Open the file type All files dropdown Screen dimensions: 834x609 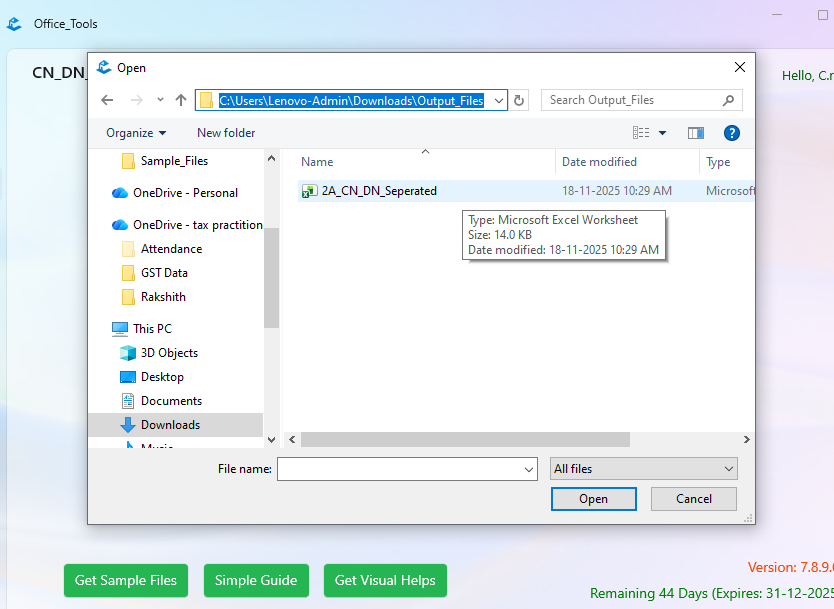click(x=644, y=468)
